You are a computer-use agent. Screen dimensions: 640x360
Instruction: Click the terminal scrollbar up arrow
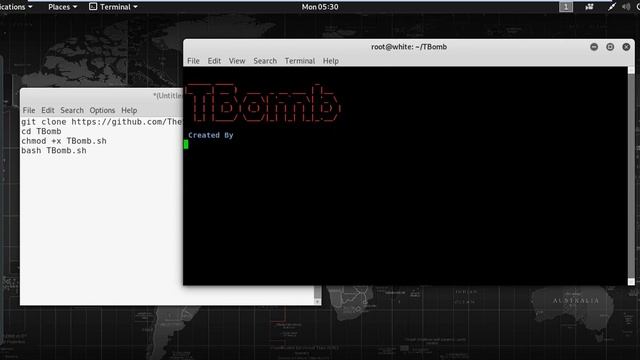pyautogui.click(x=631, y=70)
